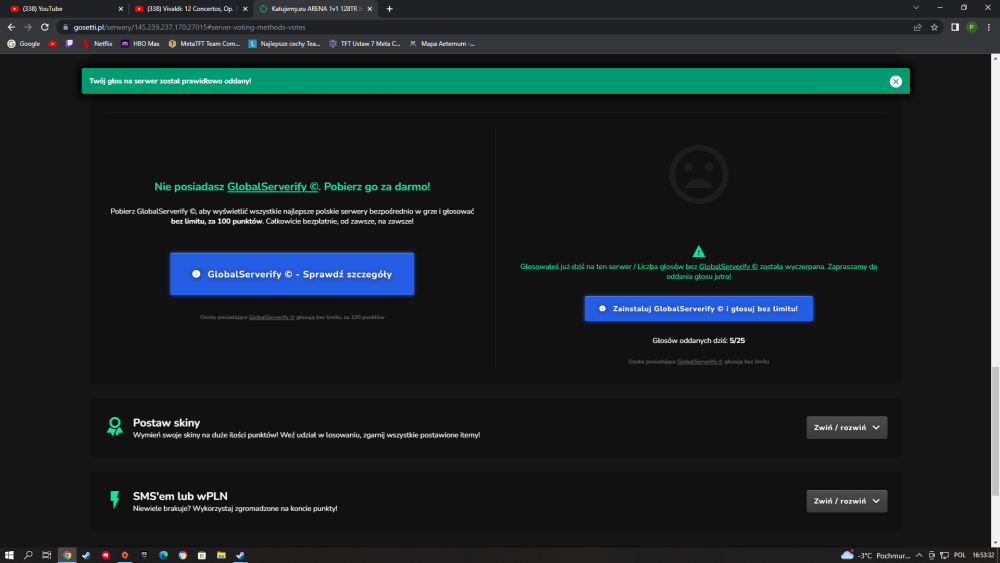Click the browser forward arrow
Screen dimensions: 1000x563
(27, 27)
